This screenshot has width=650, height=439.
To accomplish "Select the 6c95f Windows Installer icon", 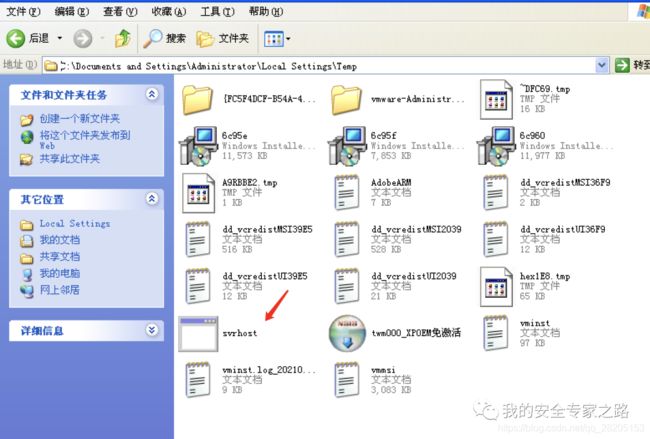I will point(347,146).
